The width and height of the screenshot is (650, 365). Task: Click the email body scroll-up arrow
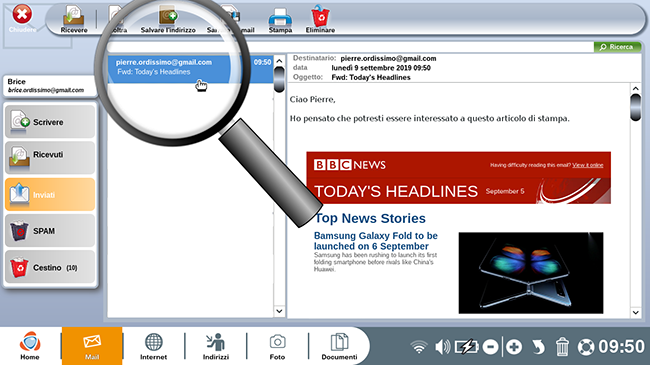click(x=635, y=88)
